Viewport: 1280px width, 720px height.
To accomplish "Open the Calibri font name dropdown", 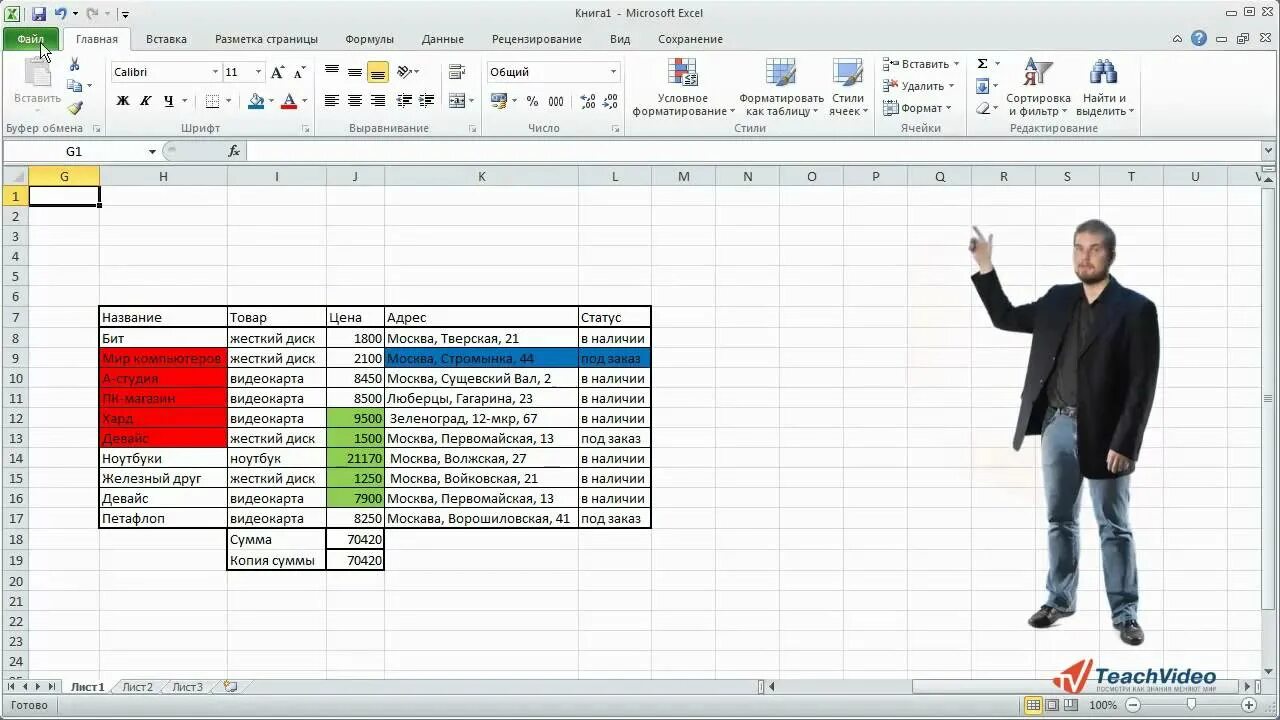I will [x=215, y=72].
